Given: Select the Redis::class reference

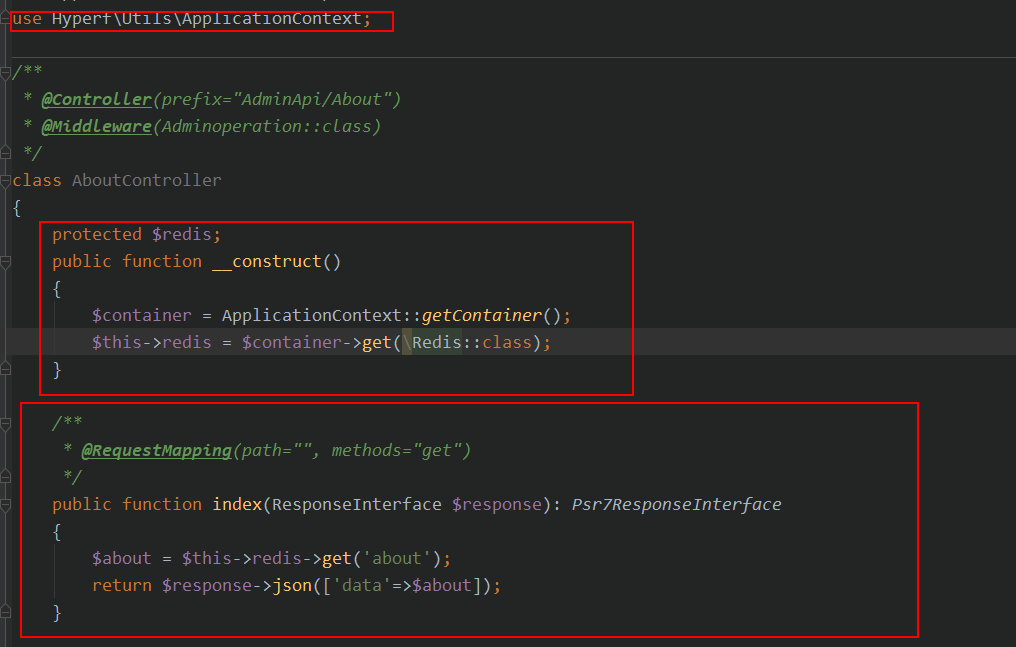Looking at the screenshot, I should (x=475, y=341).
